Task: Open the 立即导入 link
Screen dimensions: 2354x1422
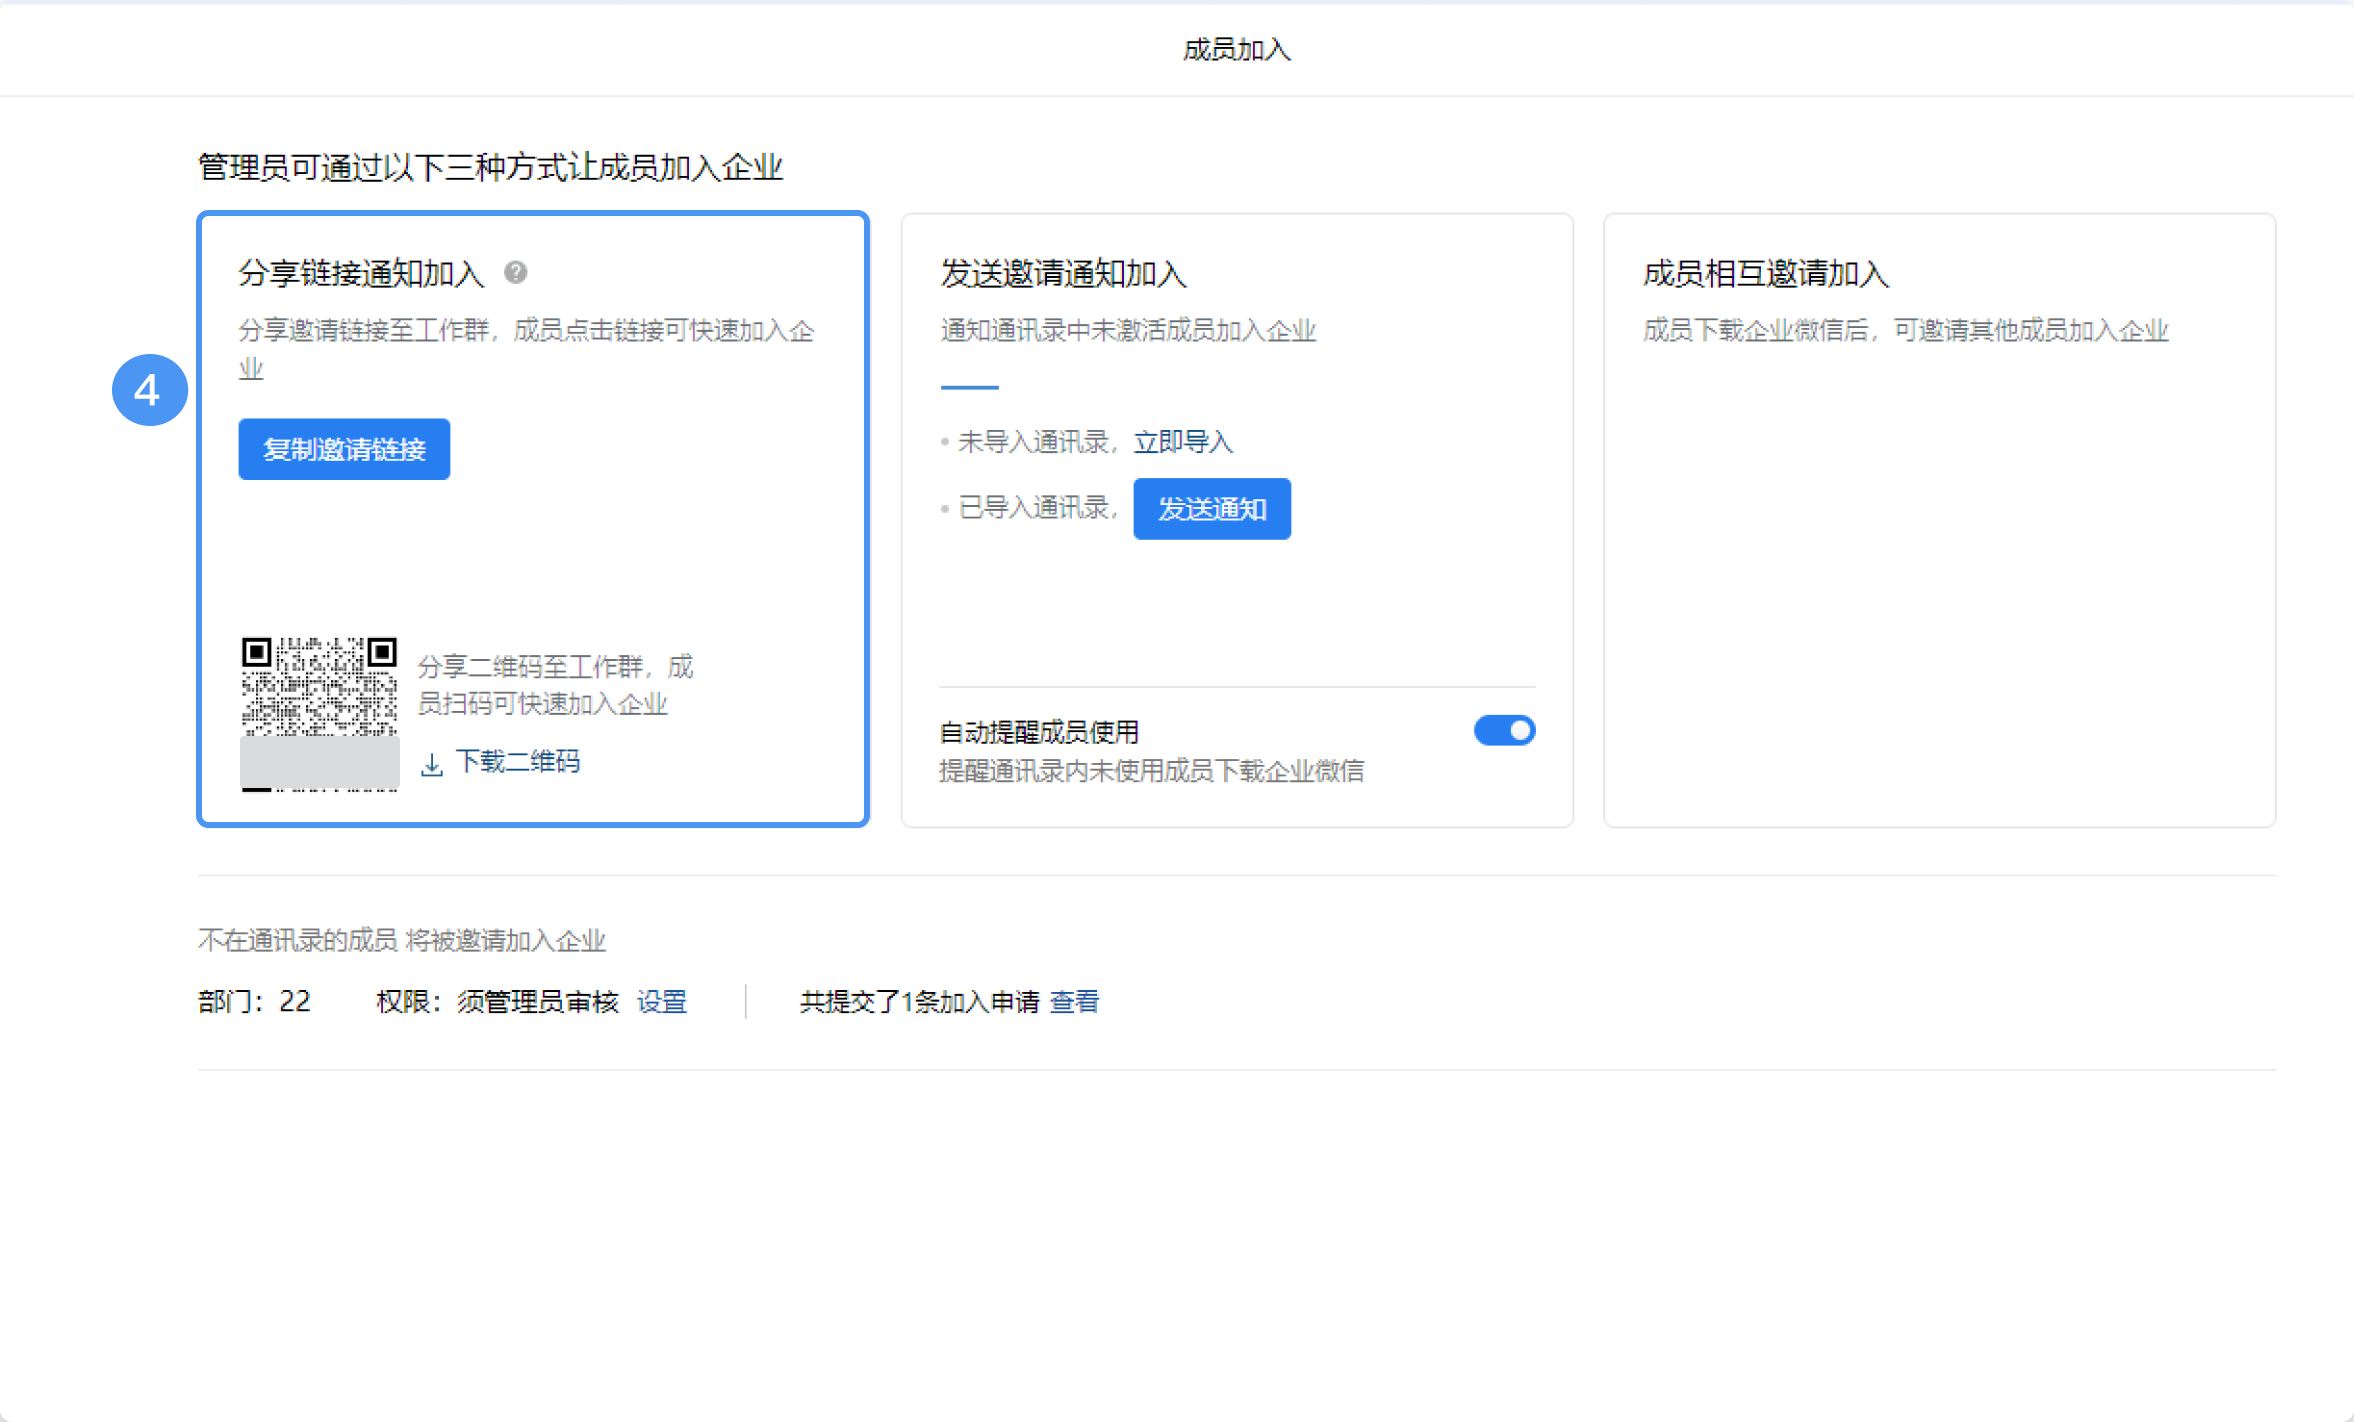Action: [x=1183, y=442]
